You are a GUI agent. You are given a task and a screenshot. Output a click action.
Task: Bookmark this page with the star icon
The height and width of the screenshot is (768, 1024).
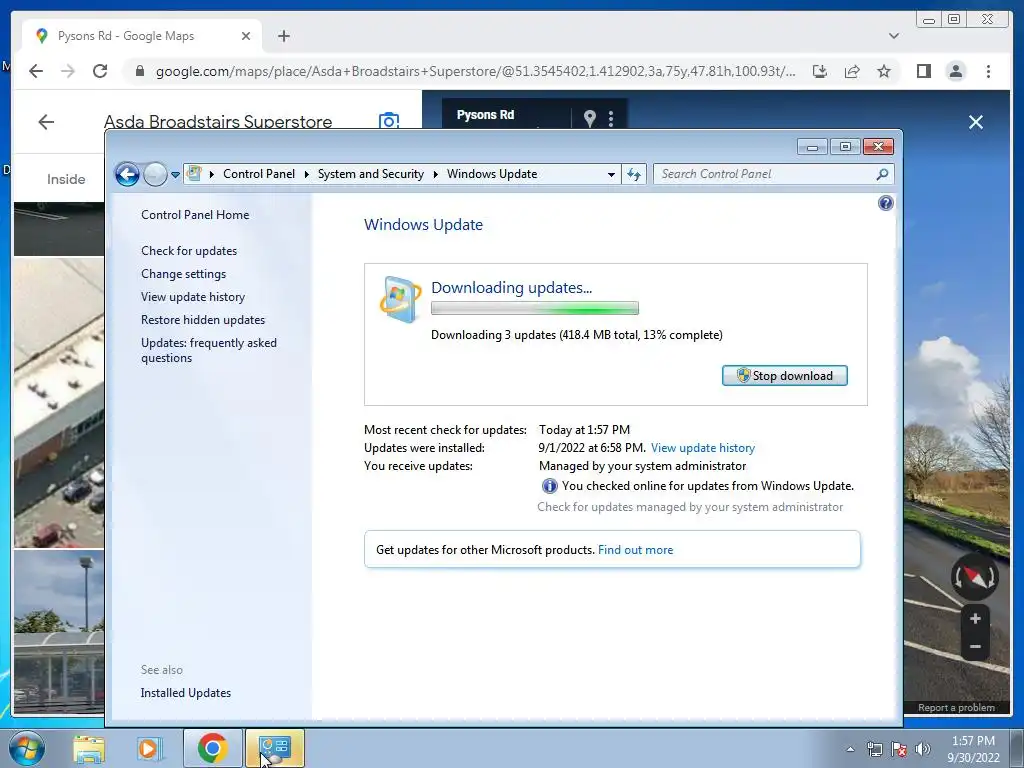pyautogui.click(x=884, y=71)
